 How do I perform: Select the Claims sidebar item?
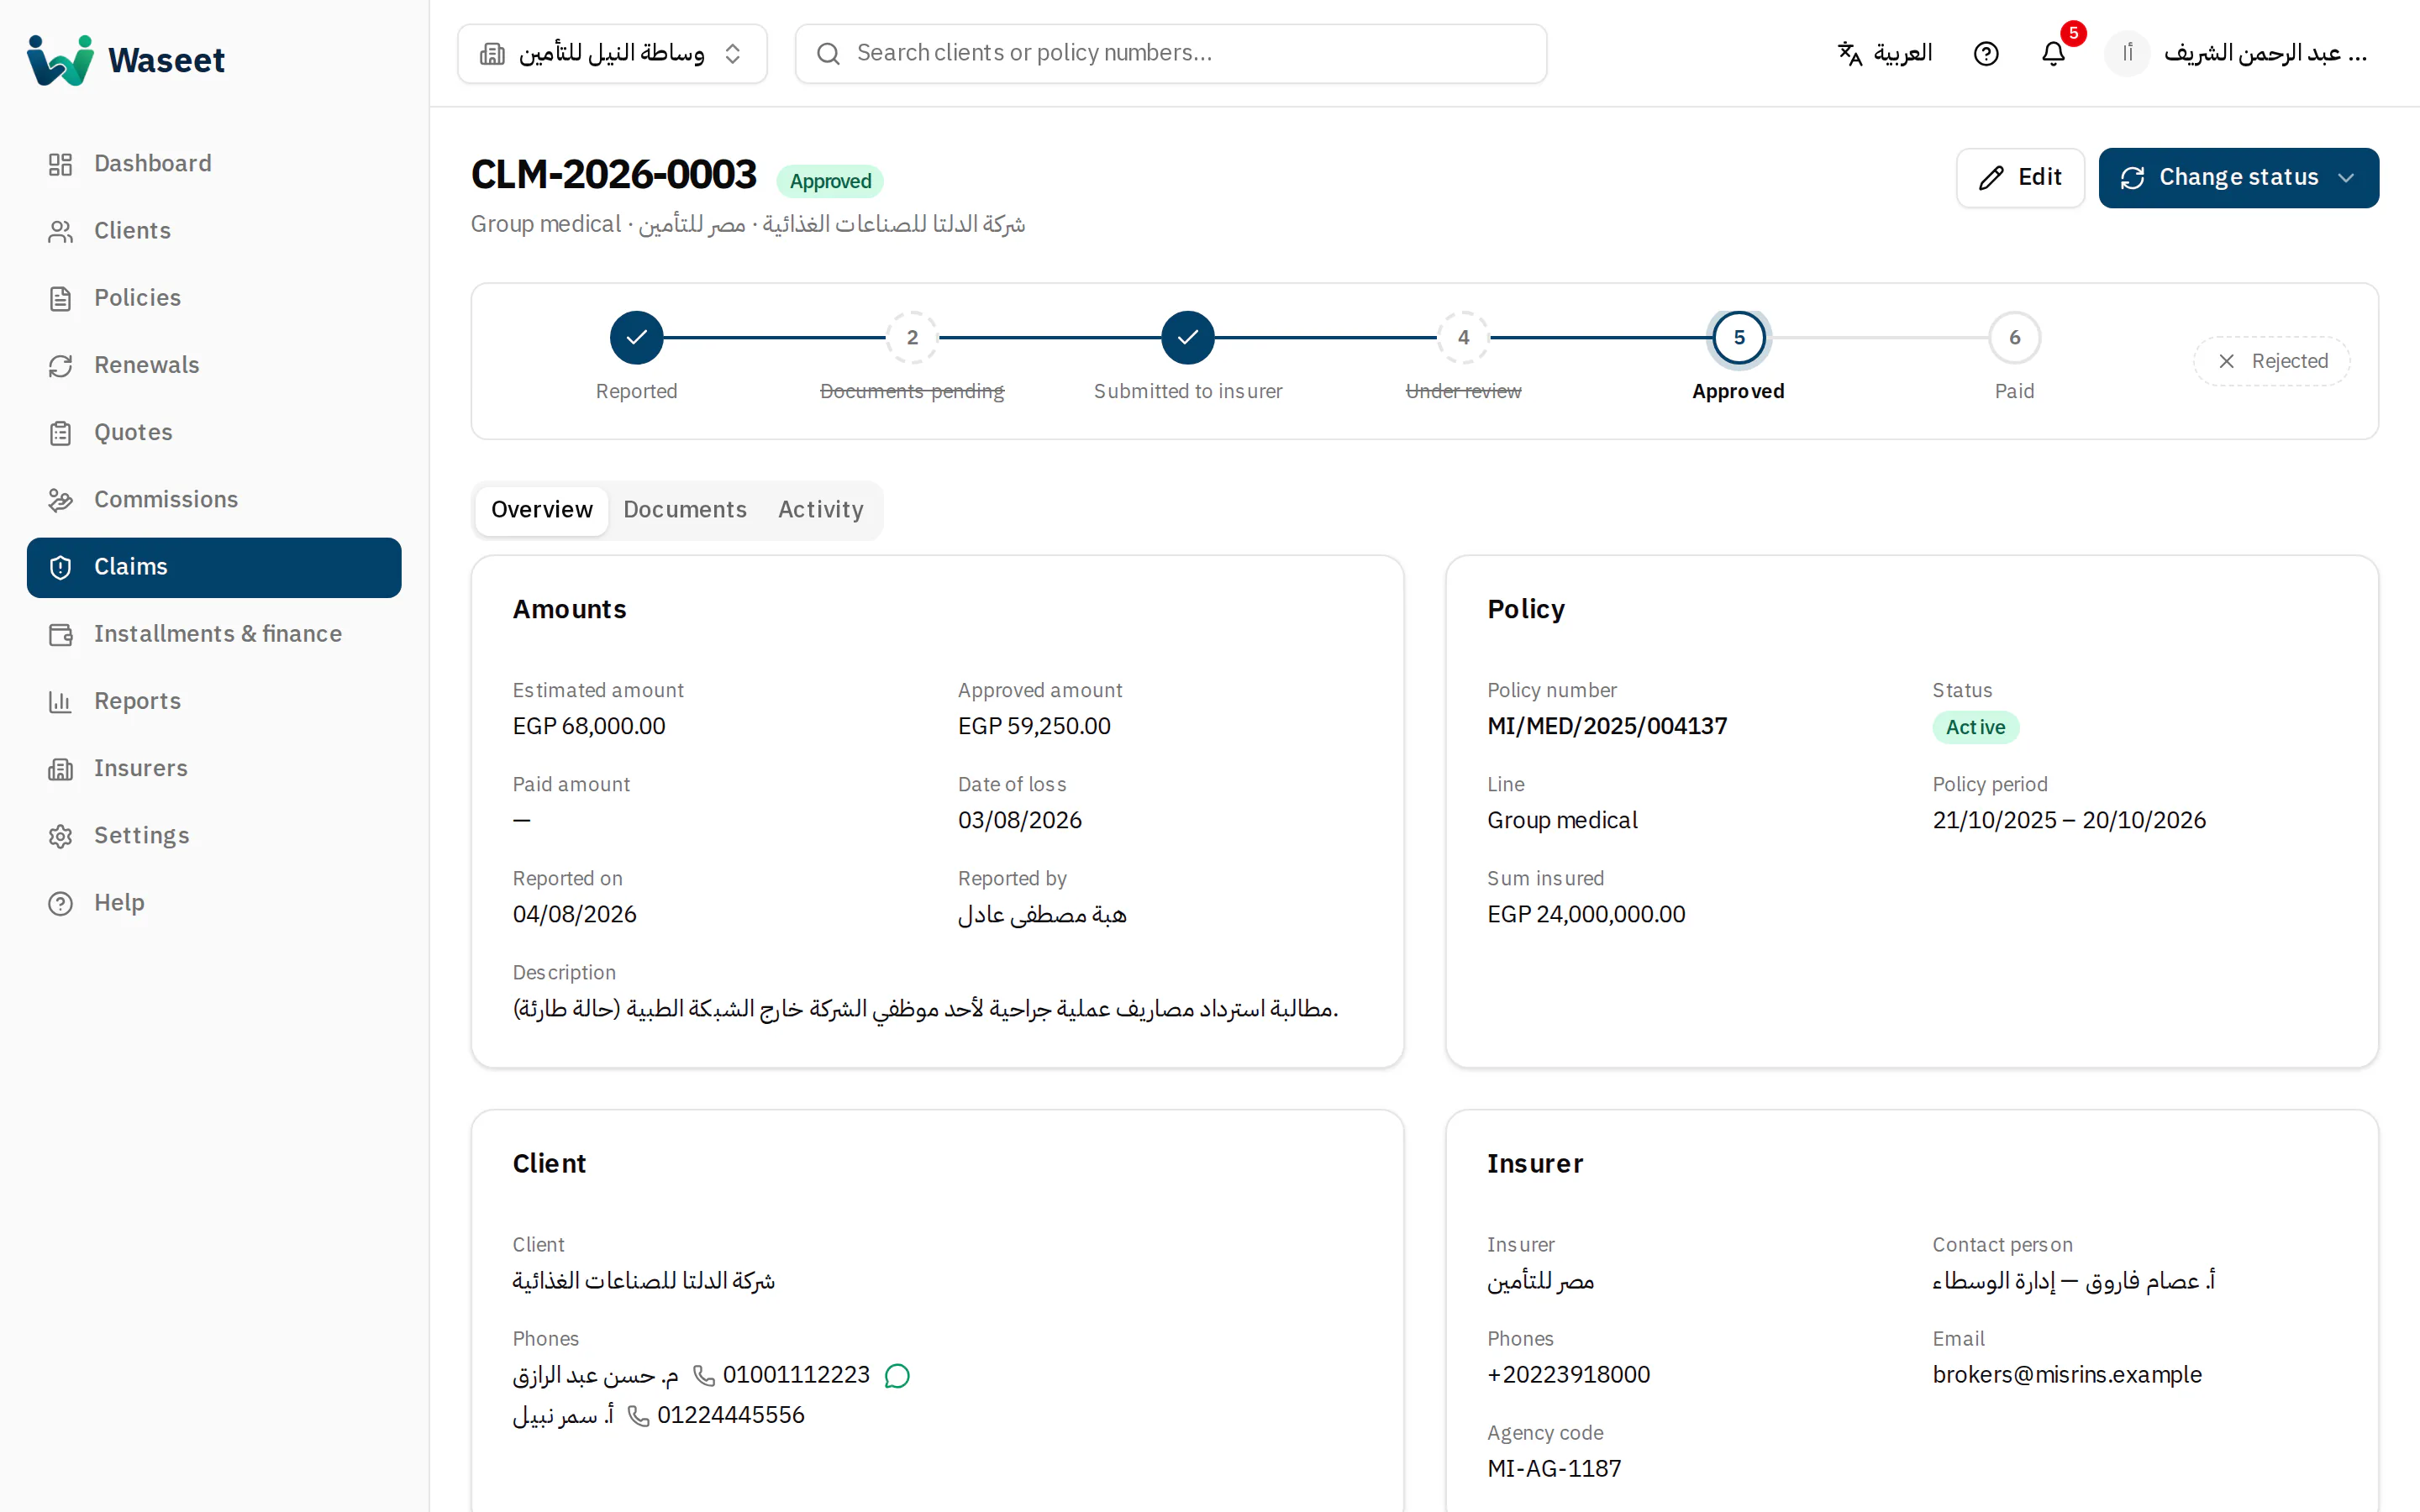coord(214,567)
